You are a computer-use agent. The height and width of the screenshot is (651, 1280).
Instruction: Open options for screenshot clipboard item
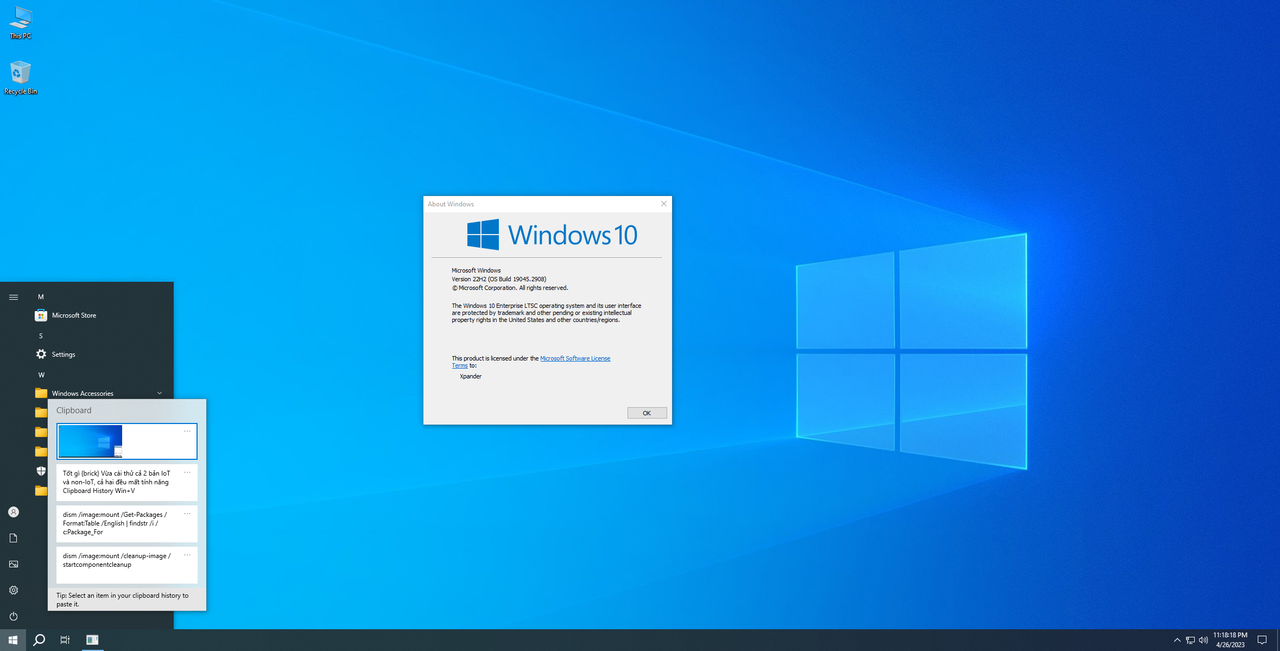tap(187, 431)
